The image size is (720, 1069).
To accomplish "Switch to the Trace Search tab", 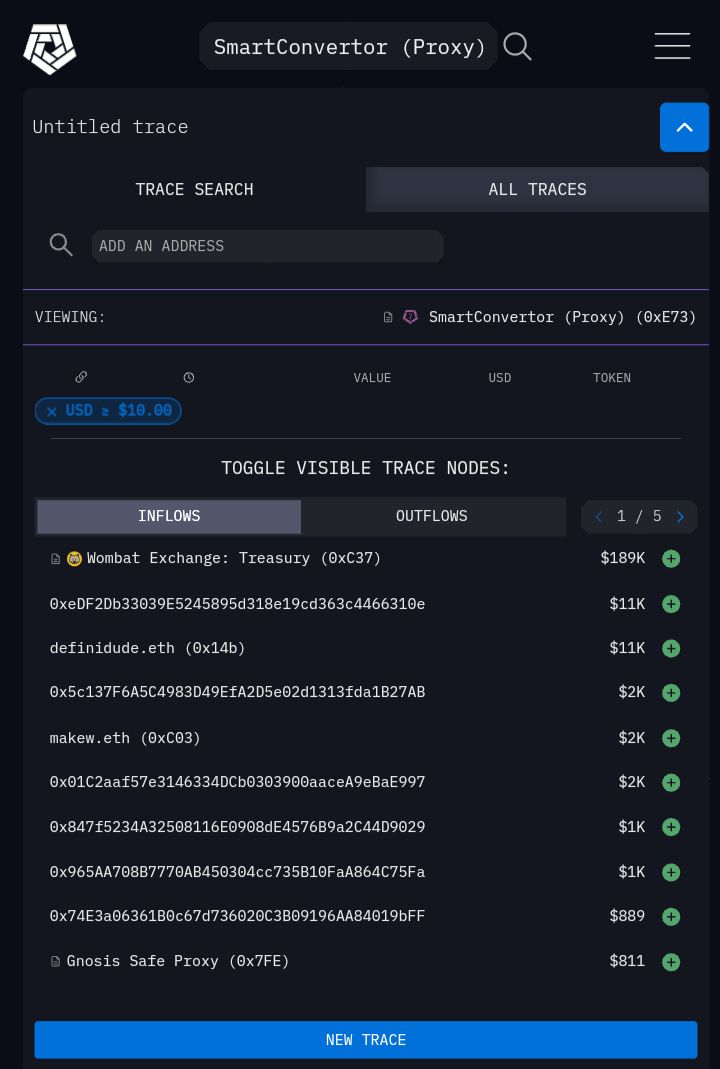I will [194, 189].
